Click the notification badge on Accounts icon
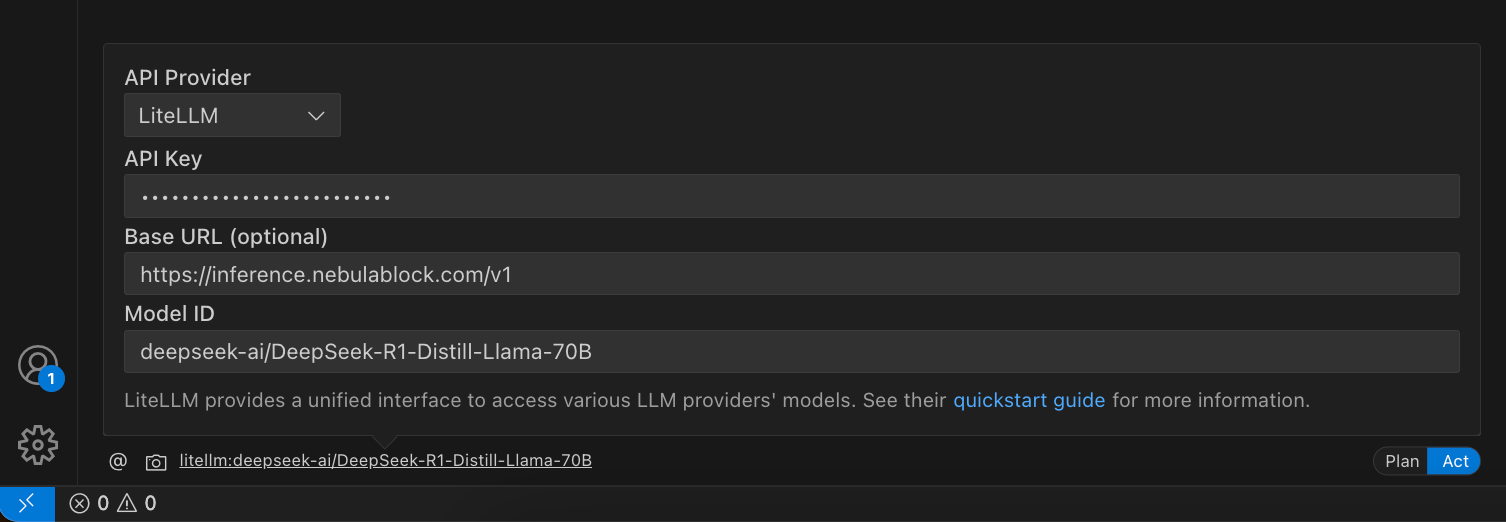 point(51,379)
